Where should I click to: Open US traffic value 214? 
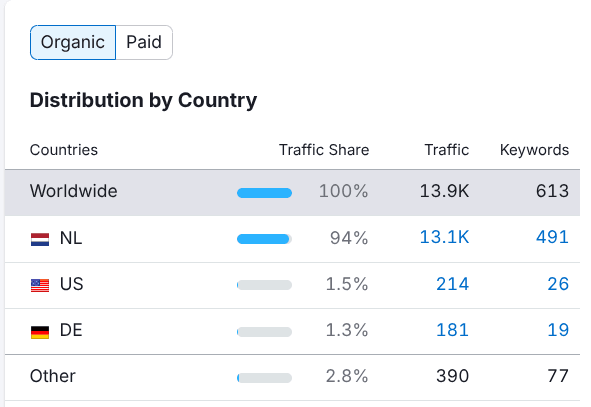452,284
